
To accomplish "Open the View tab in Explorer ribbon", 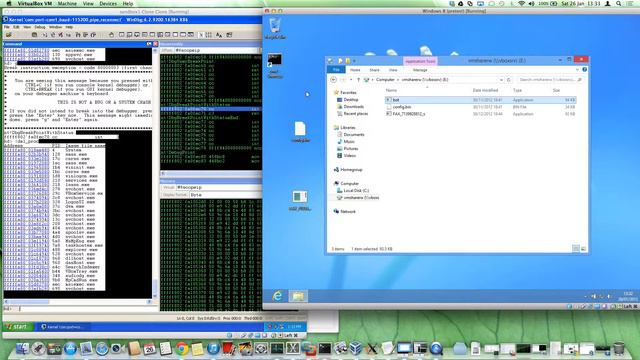I will click(393, 70).
